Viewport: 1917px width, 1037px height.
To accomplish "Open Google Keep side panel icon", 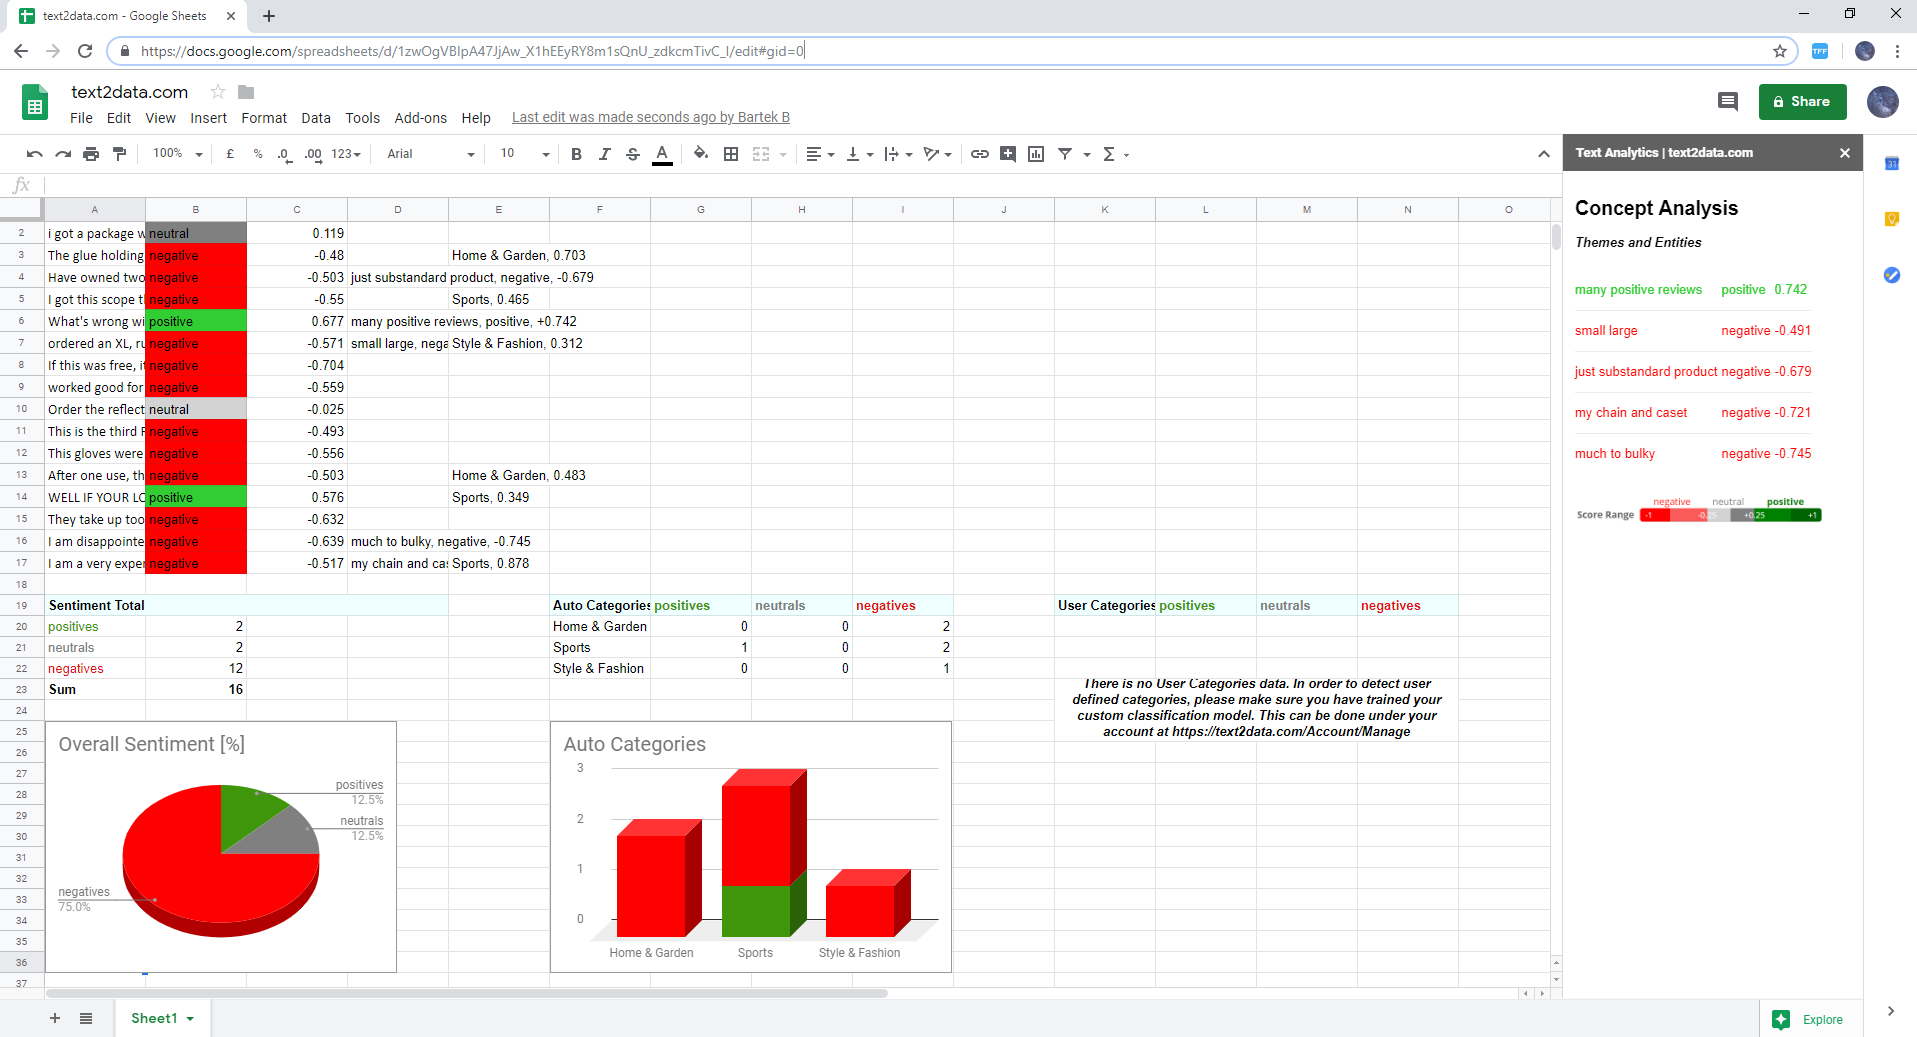I will 1892,219.
